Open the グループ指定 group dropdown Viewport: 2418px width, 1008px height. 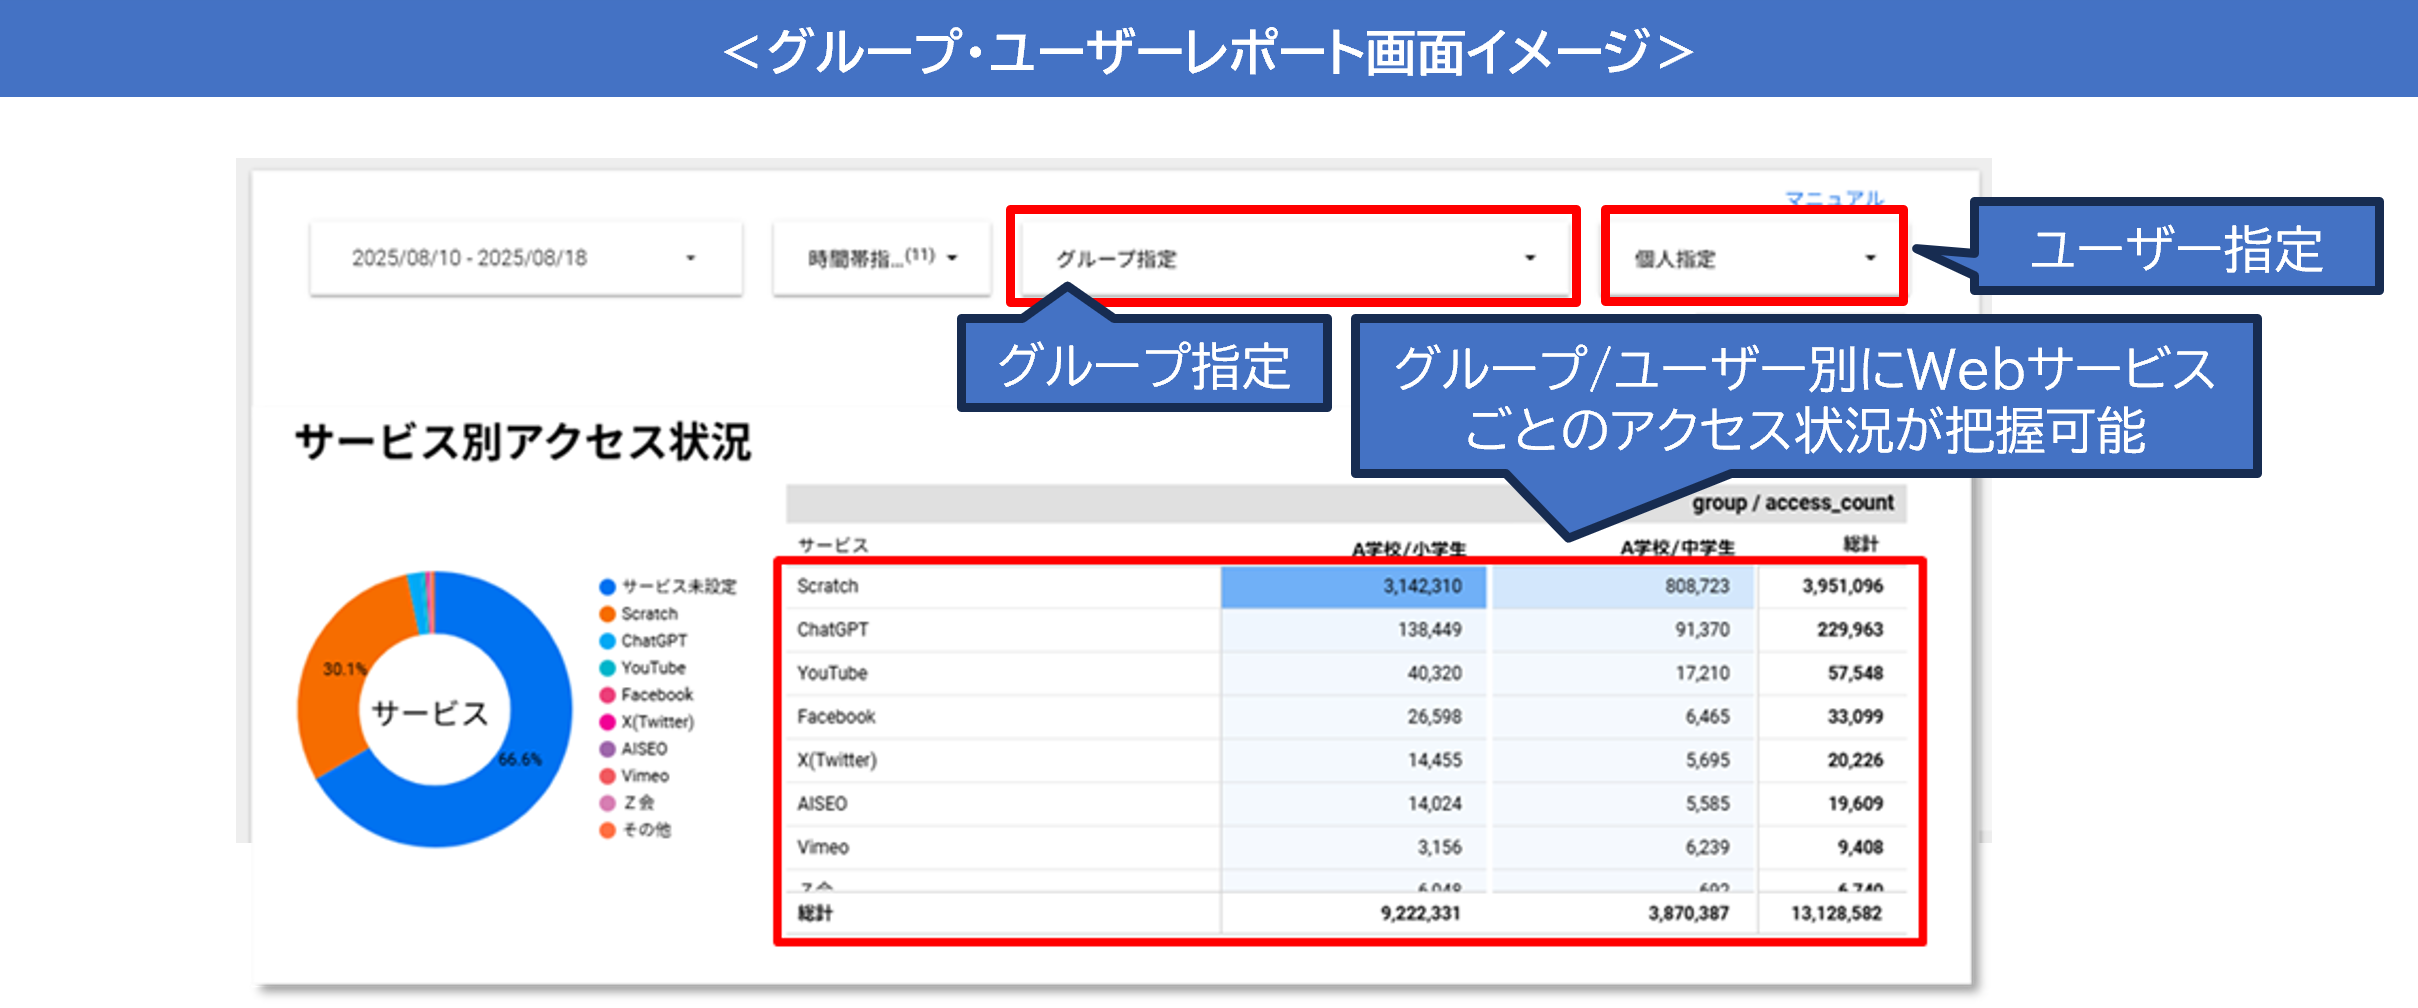[1292, 258]
